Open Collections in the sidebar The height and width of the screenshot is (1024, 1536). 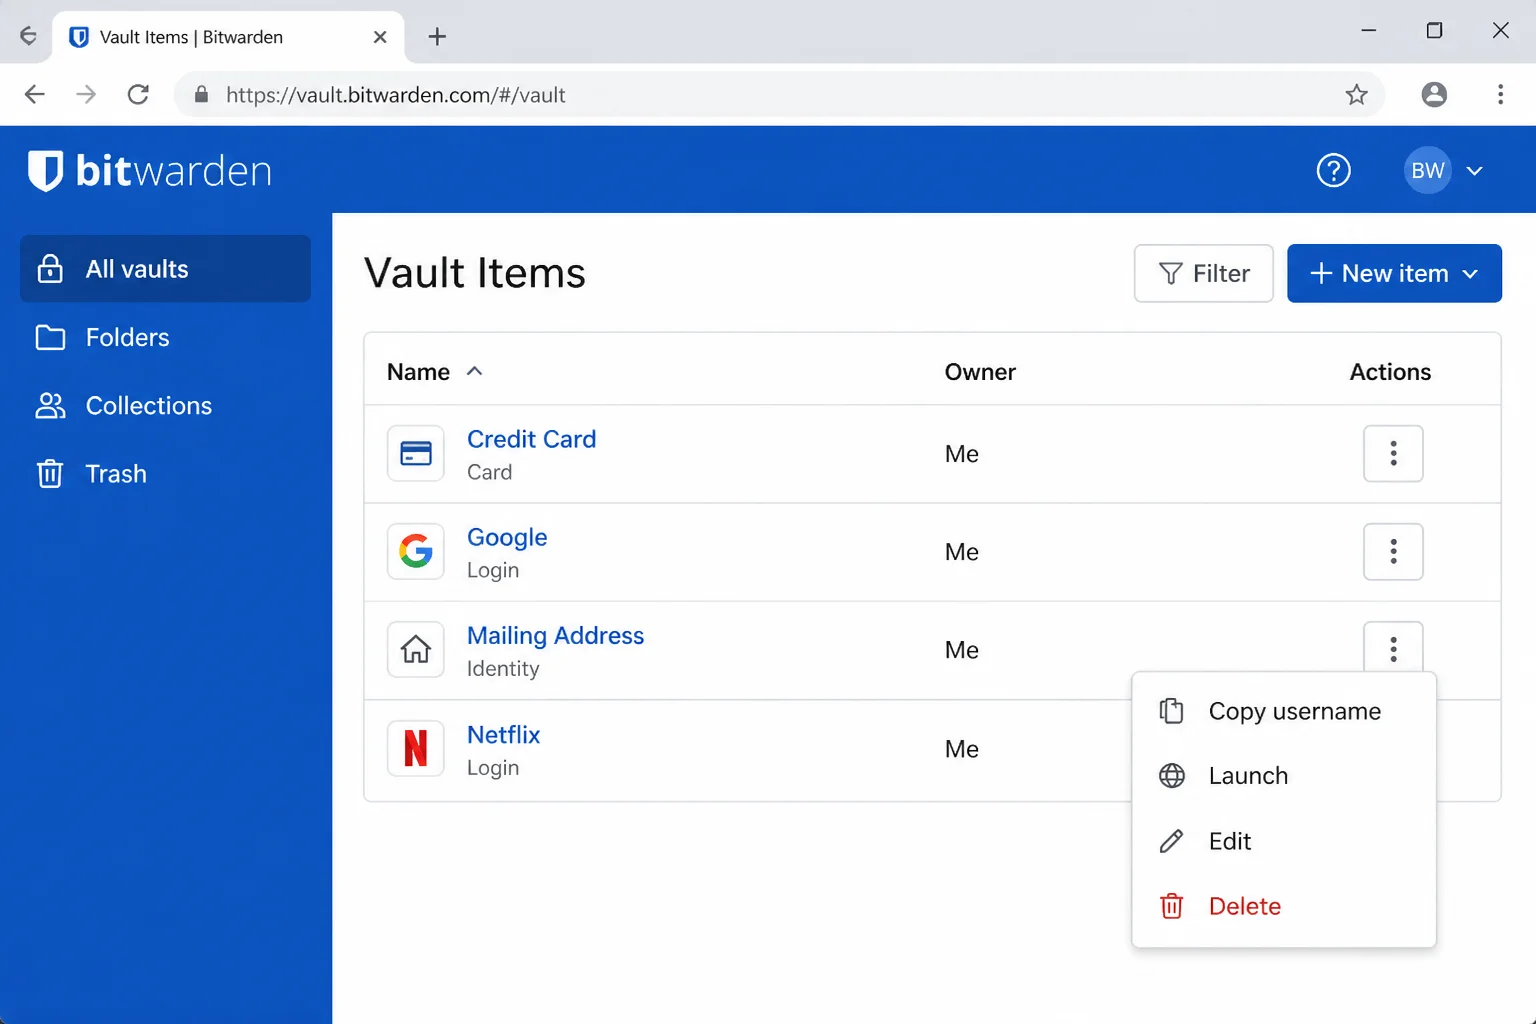[165, 405]
